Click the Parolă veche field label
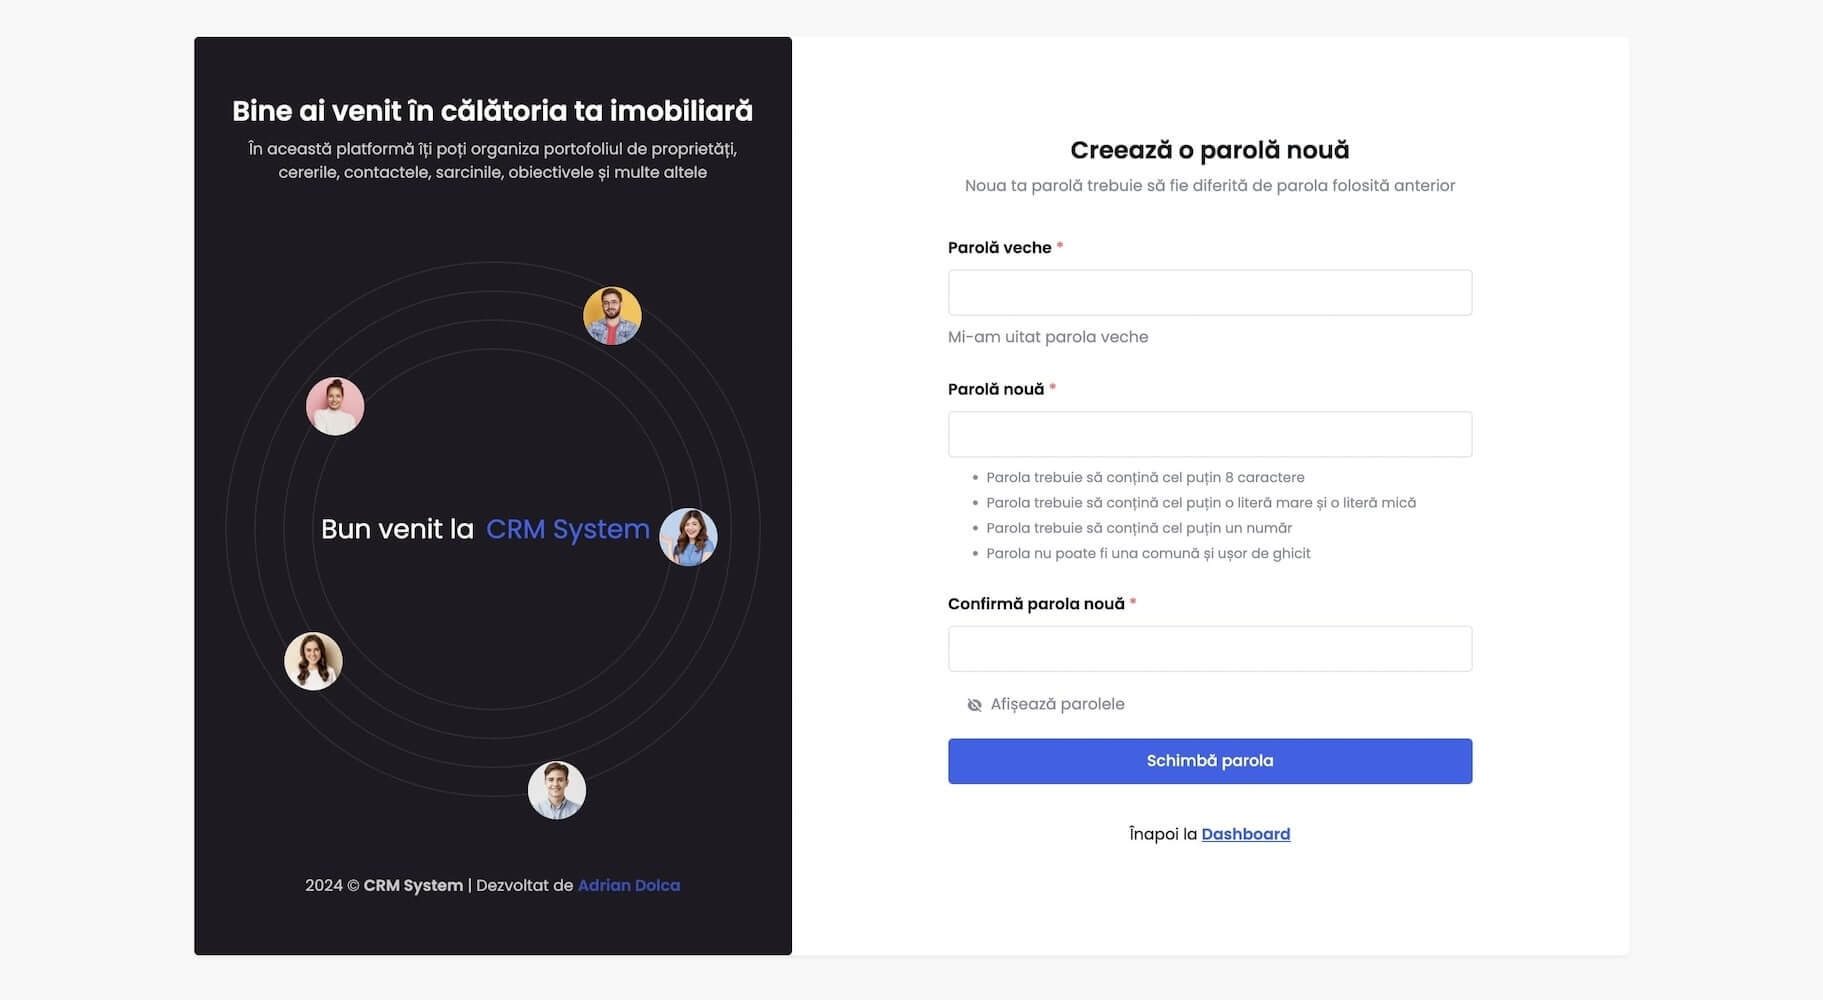This screenshot has height=1000, width=1823. point(999,248)
